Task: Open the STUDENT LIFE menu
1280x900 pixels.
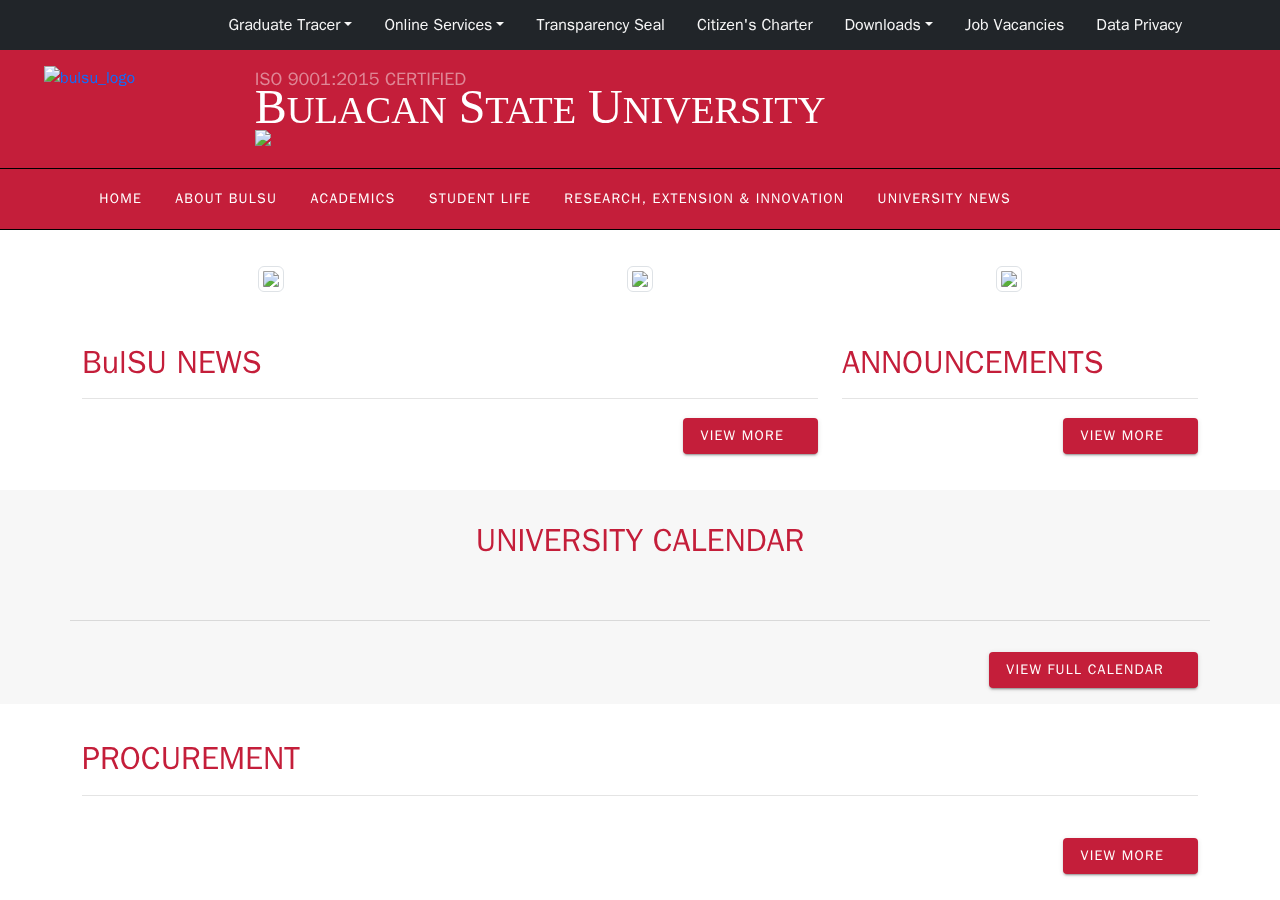Action: click(480, 199)
